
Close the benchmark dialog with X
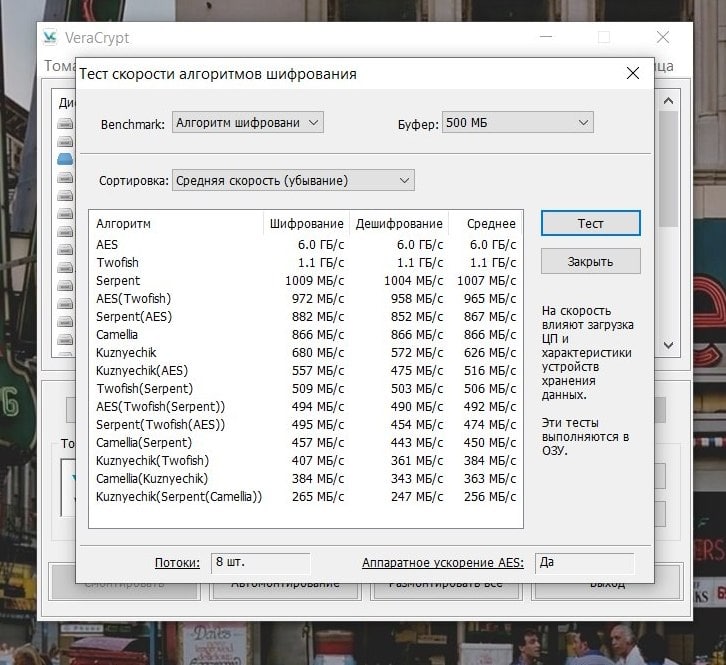click(x=632, y=73)
